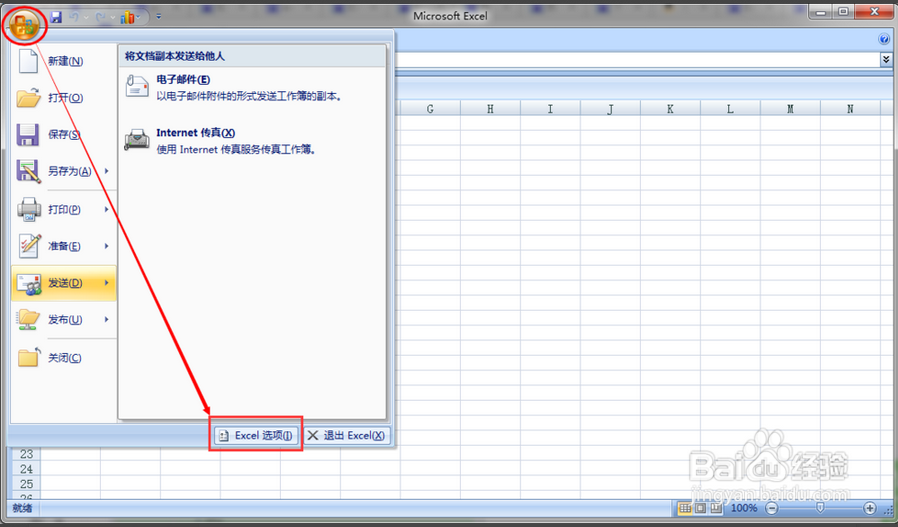Viewport: 898px width, 527px height.
Task: Click the header 将文档副本发送给他人
Action: pos(175,56)
